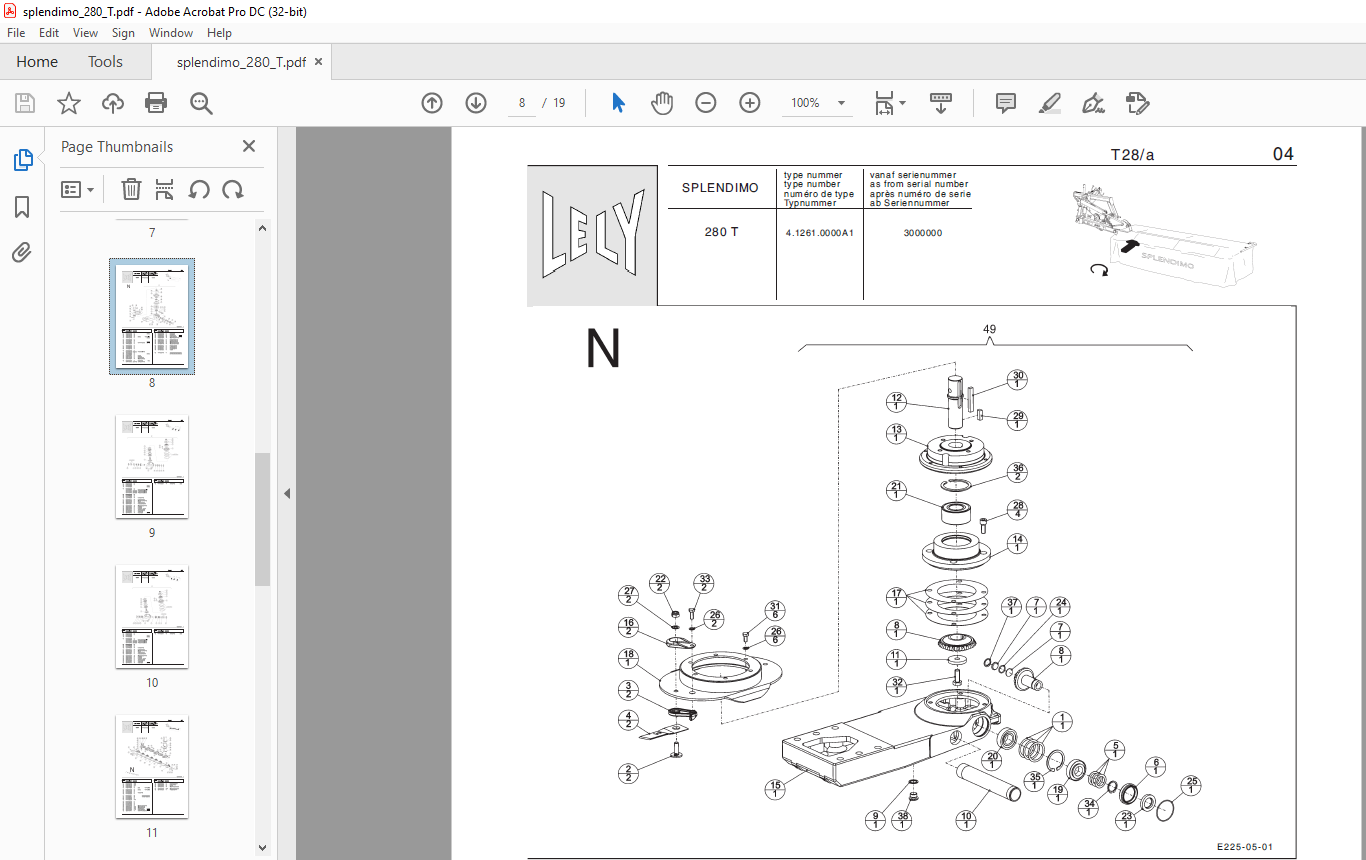Image resolution: width=1366 pixels, height=860 pixels.
Task: Go to the next page arrow
Action: 475,103
